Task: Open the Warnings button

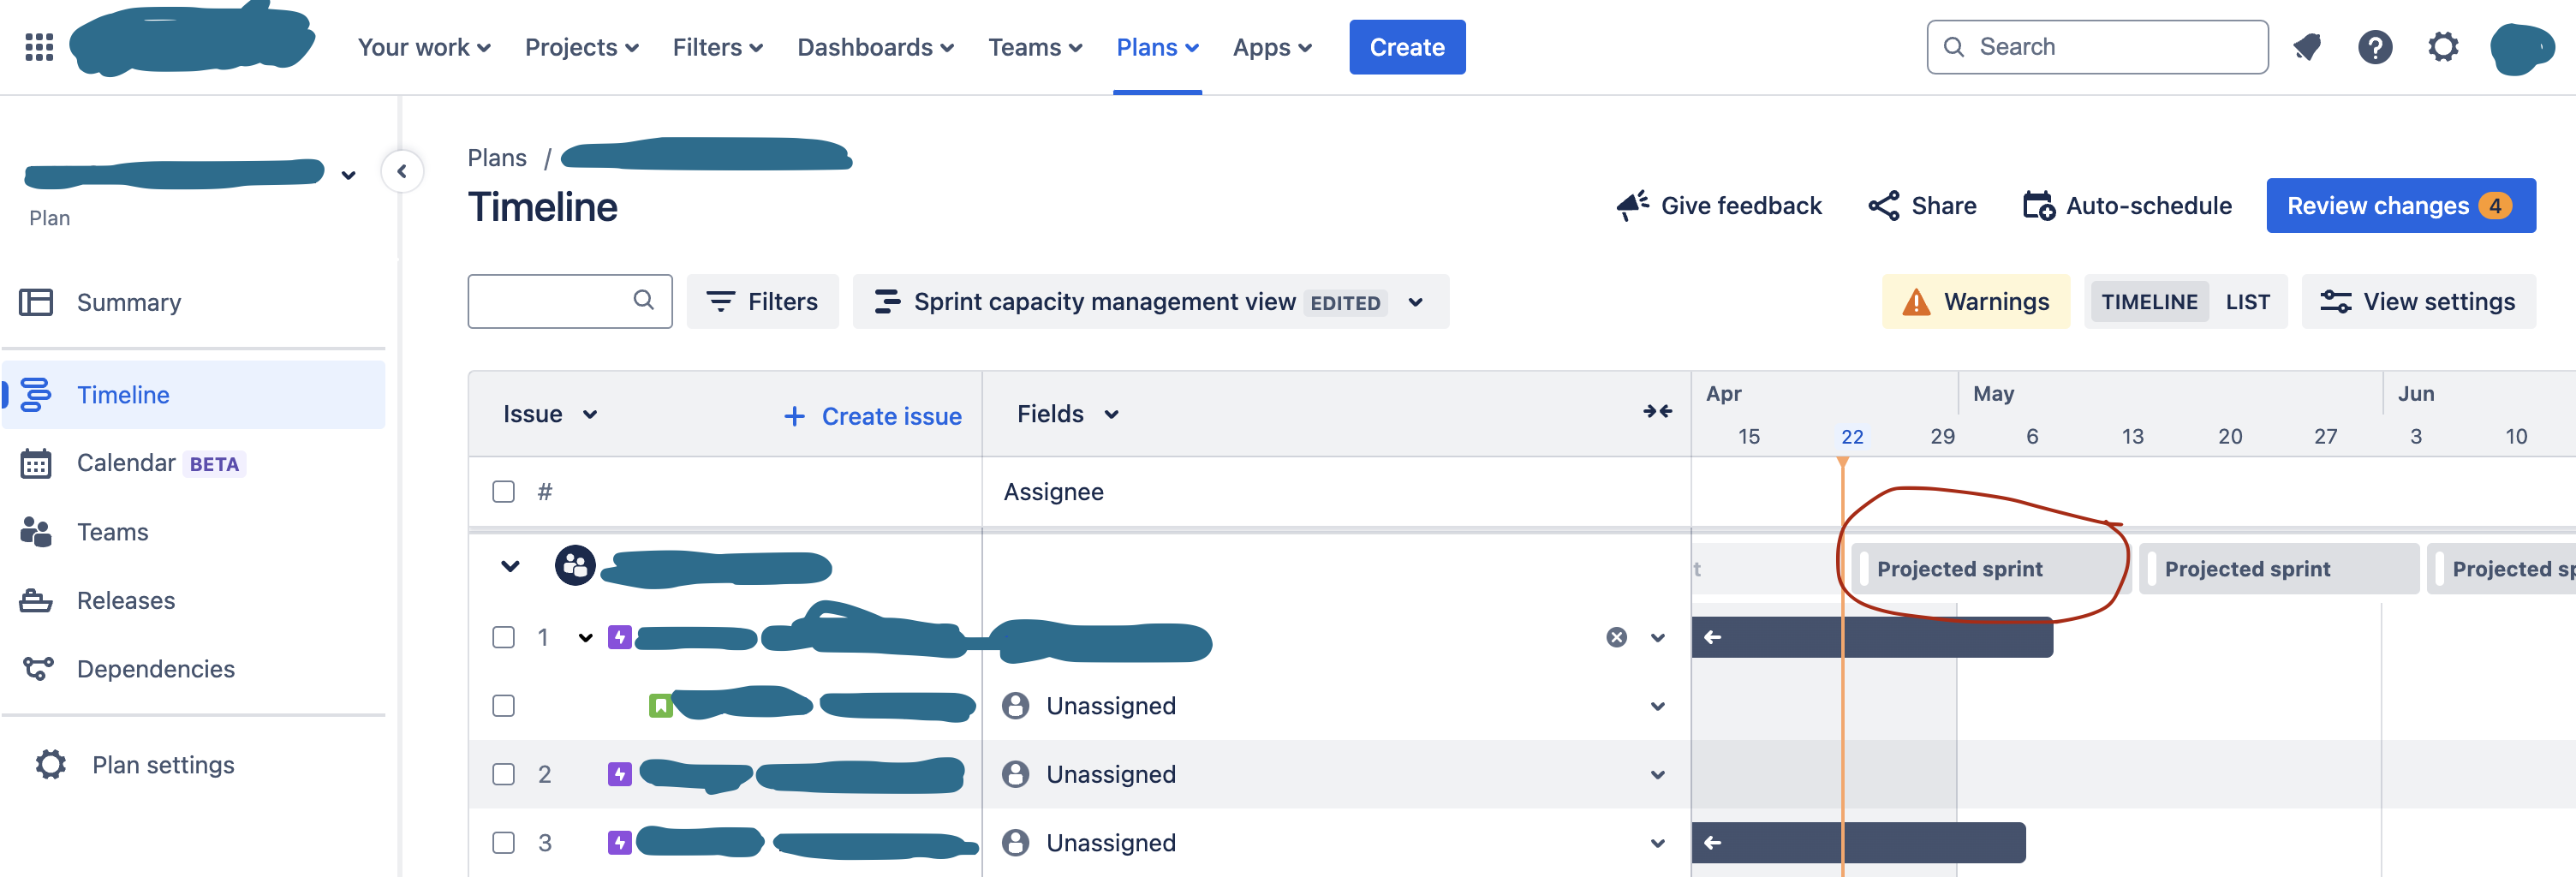Action: [1975, 302]
